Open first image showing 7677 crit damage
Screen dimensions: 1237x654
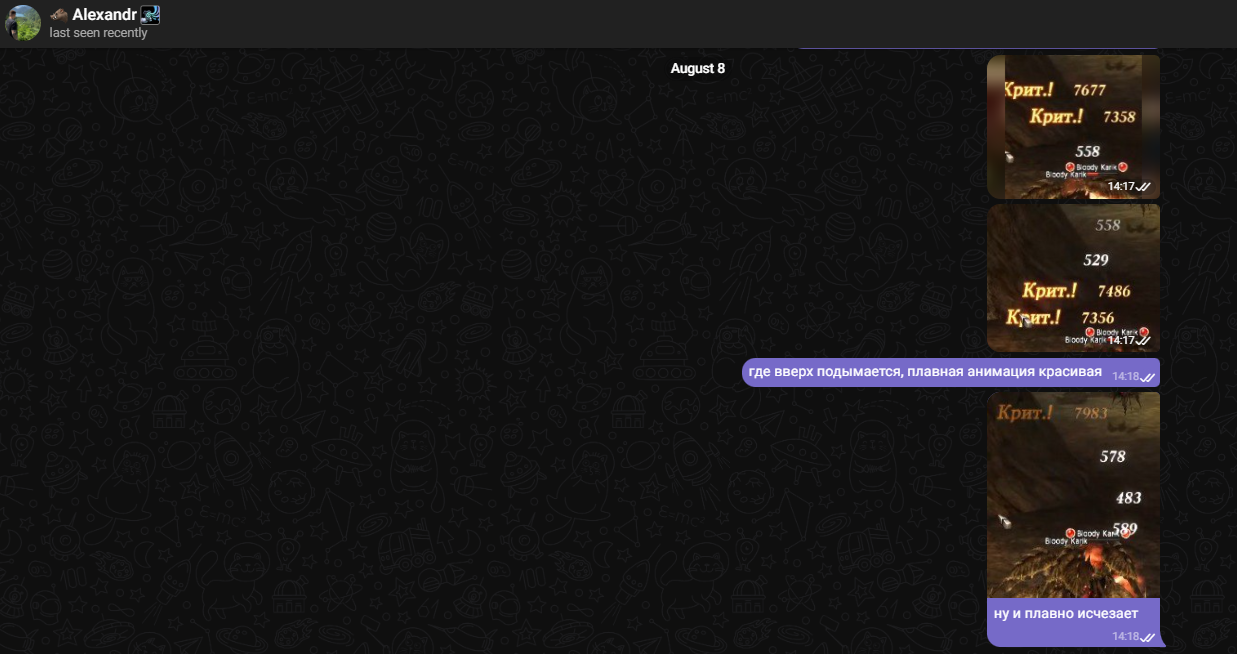[1072, 120]
